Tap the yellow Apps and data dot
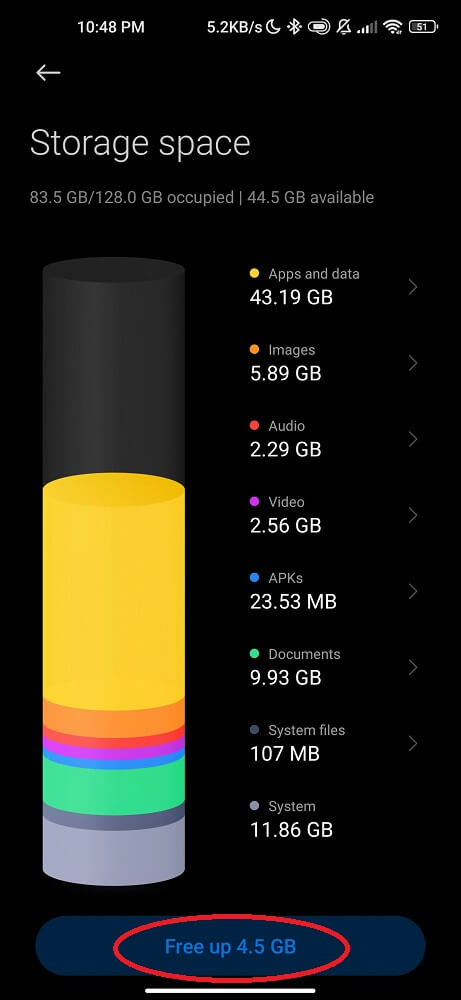Image resolution: width=461 pixels, height=1000 pixels. [254, 274]
